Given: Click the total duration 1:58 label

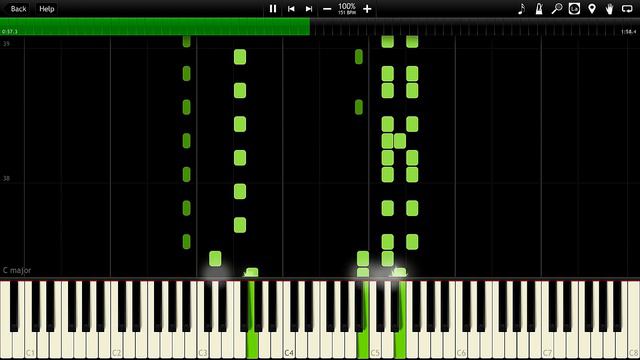Looking at the screenshot, I should tap(629, 31).
